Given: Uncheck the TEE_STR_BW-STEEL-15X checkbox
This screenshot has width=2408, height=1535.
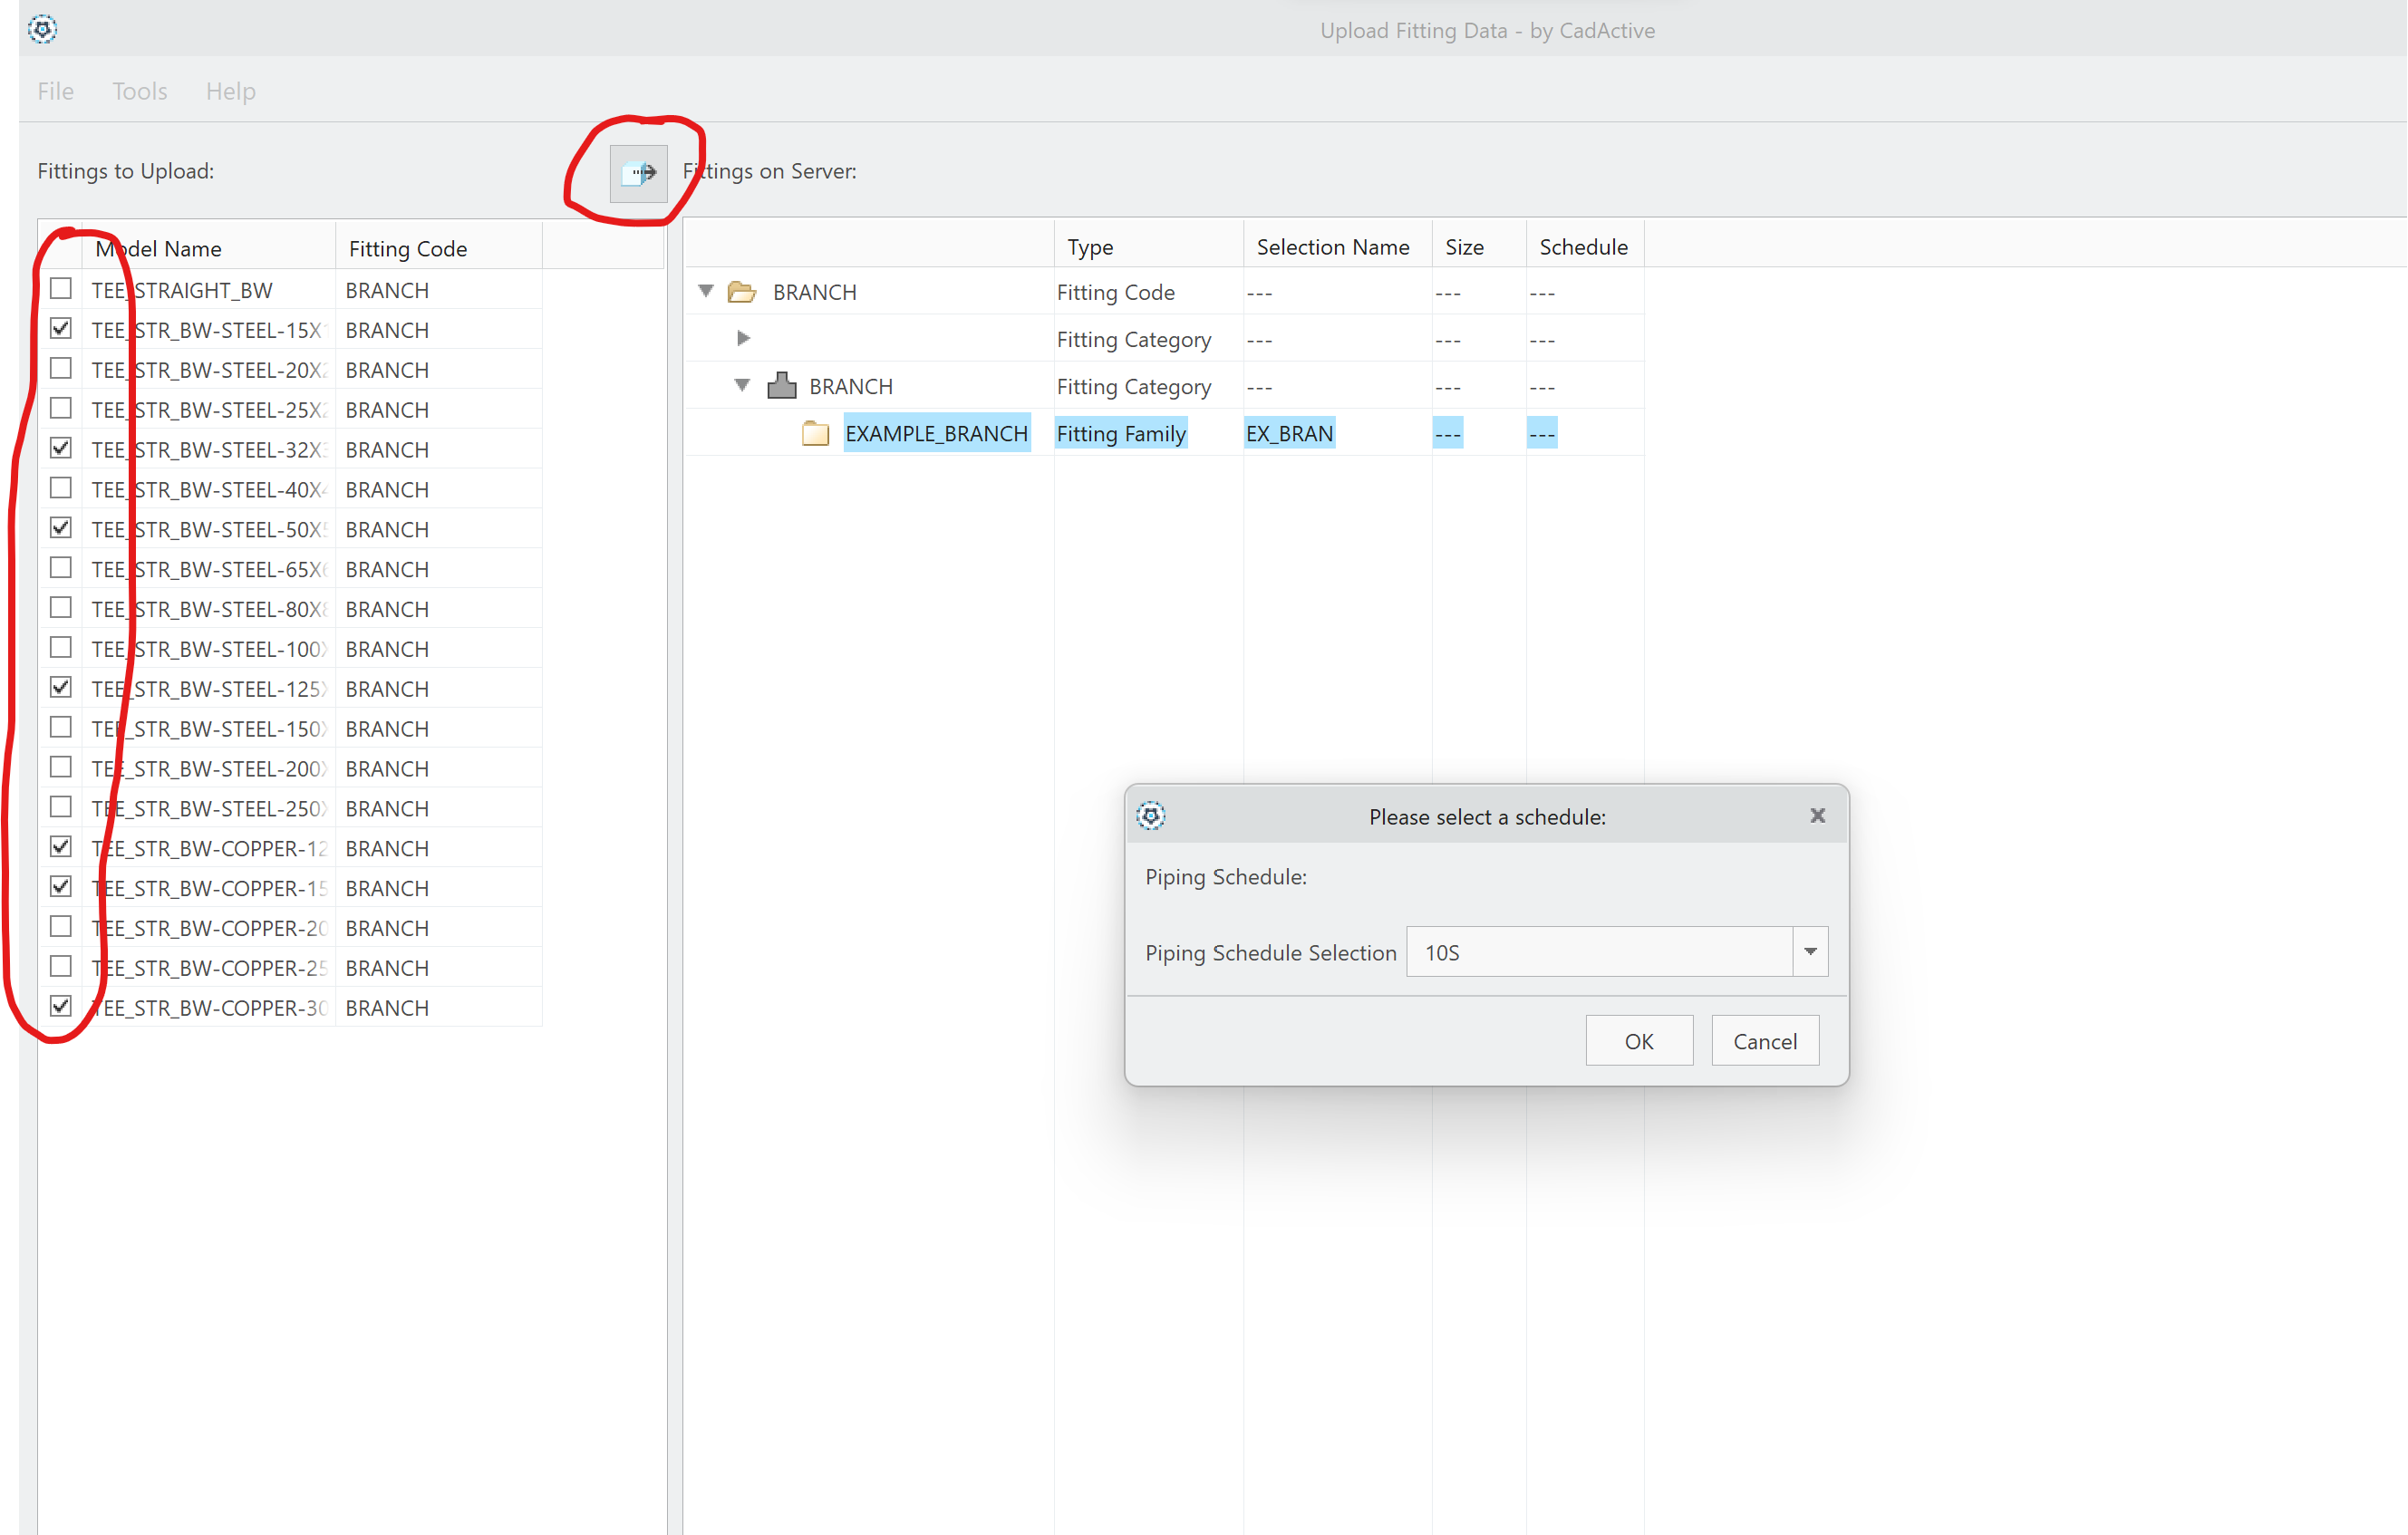Looking at the screenshot, I should tap(61, 328).
